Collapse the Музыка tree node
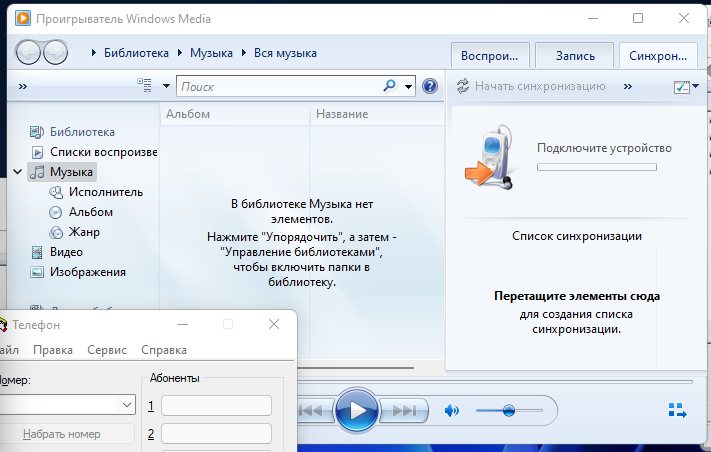The height and width of the screenshot is (452, 711). pos(18,172)
